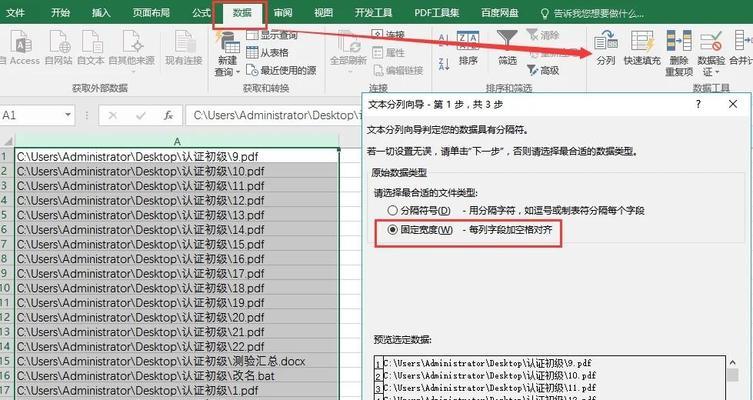Close the 文本分列向导 dialog

(733, 104)
